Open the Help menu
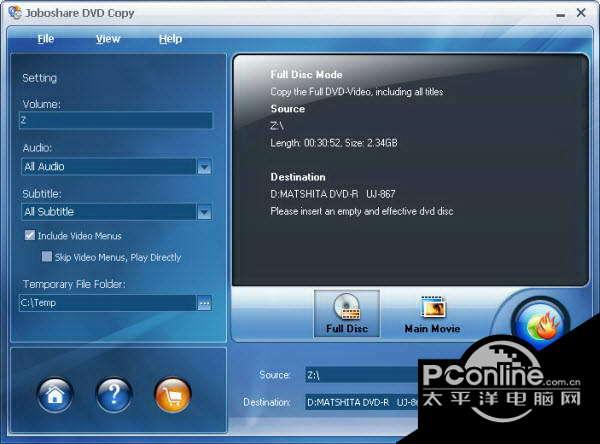 pos(170,39)
